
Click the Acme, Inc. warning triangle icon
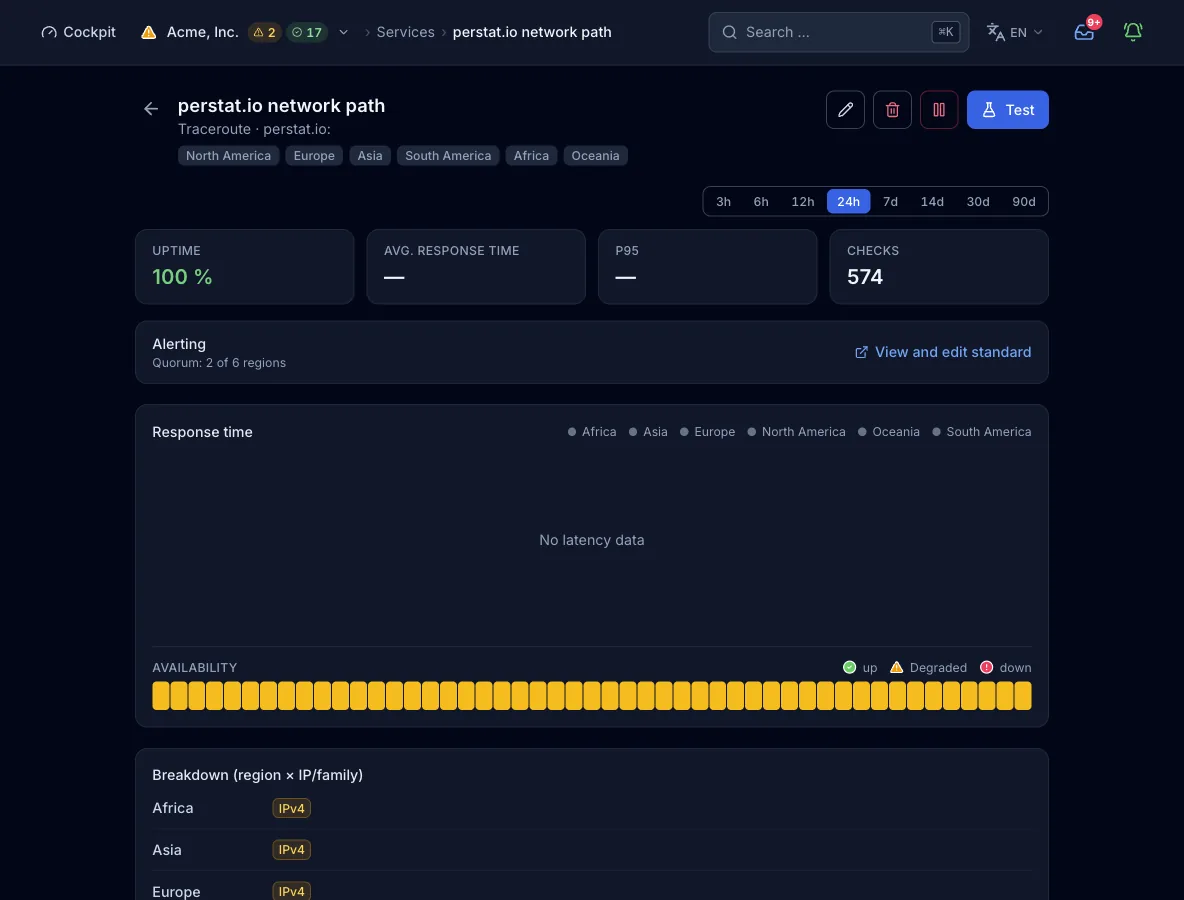pos(149,32)
